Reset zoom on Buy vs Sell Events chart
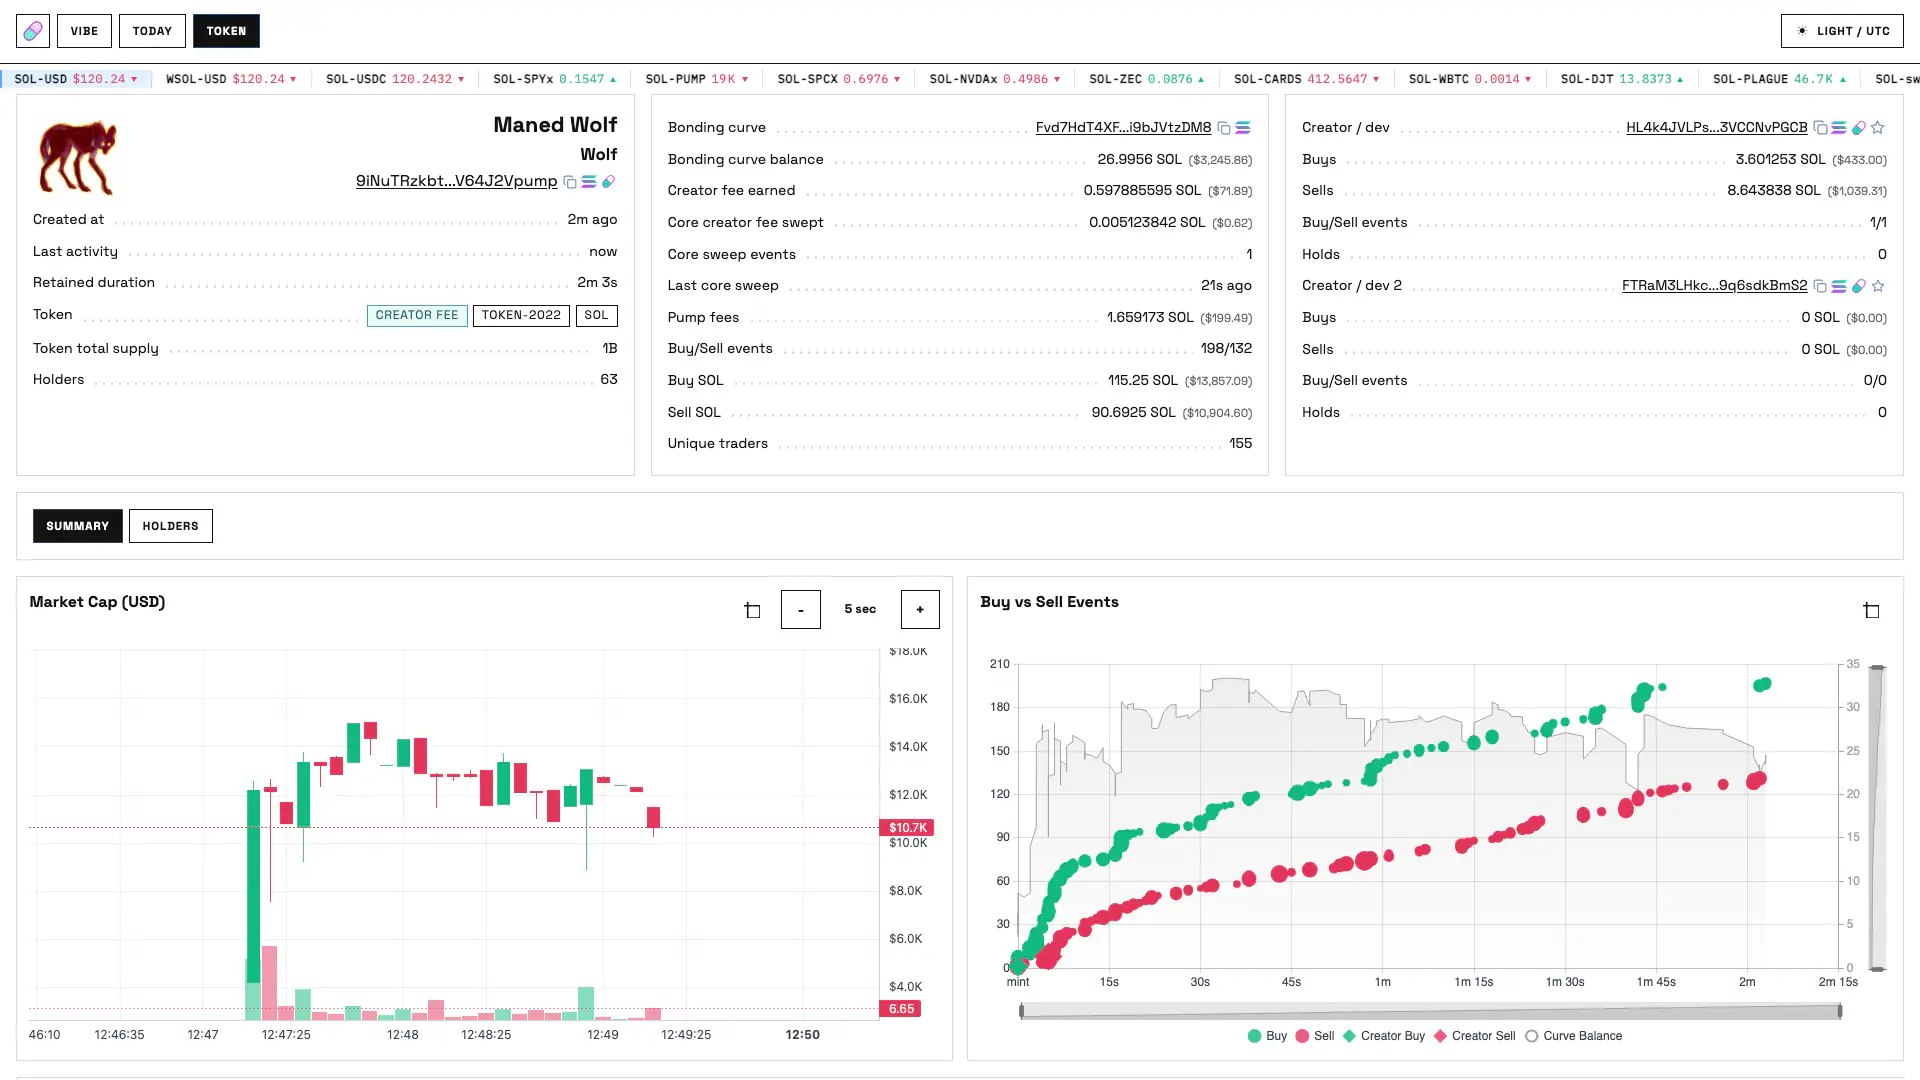 tap(1871, 610)
